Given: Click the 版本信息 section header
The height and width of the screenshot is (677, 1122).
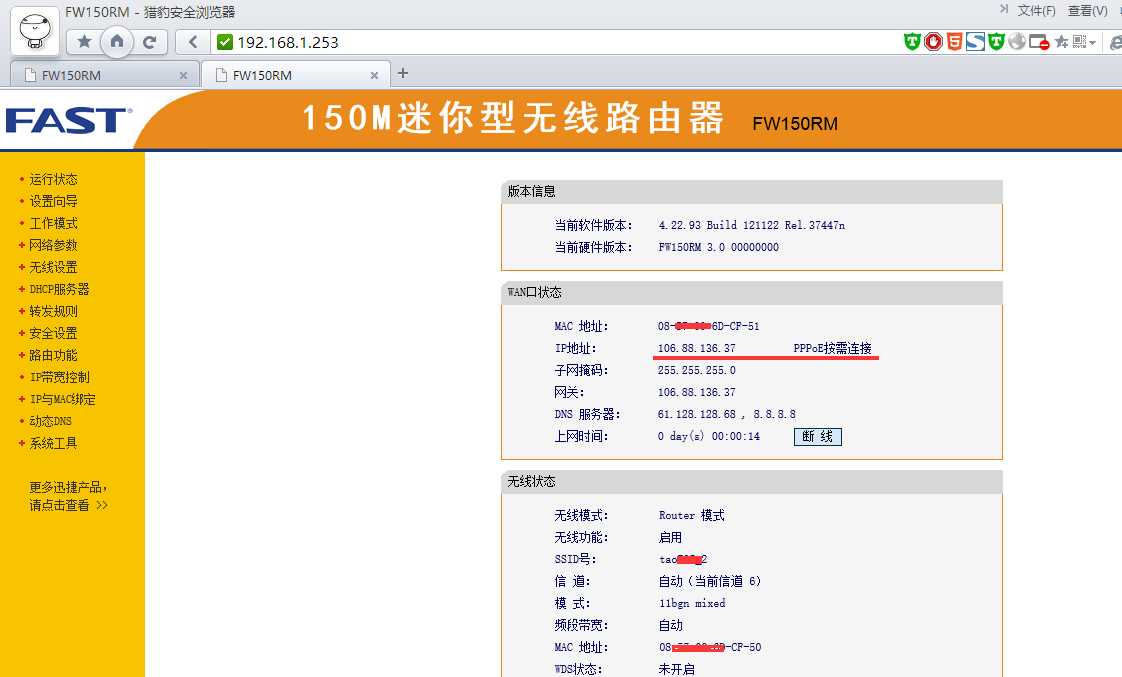Looking at the screenshot, I should point(751,192).
